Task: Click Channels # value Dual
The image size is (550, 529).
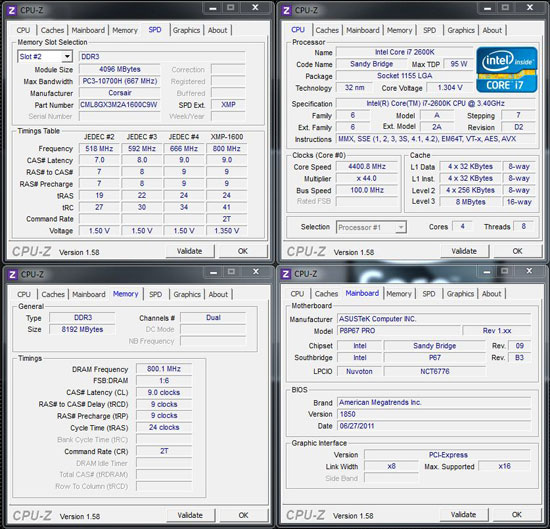Action: click(213, 318)
